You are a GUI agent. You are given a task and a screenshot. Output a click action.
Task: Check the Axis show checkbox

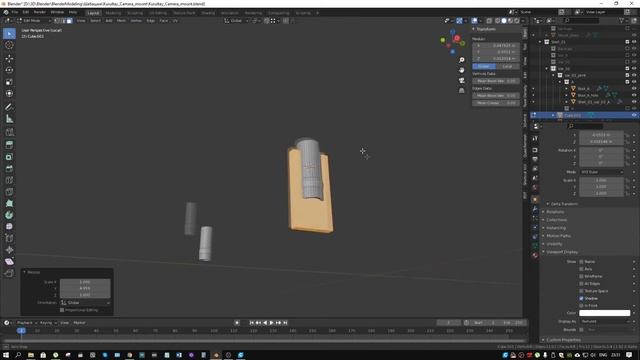point(581,269)
